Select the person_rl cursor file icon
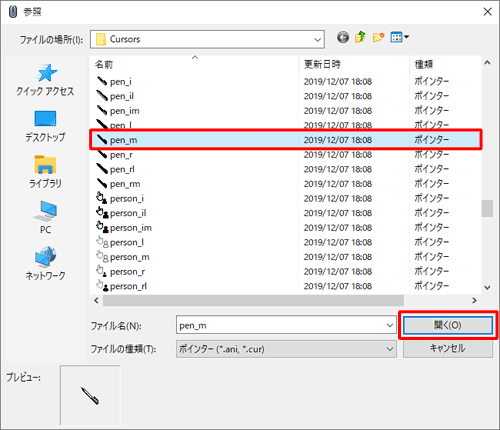Viewport: 500px width, 430px height. point(102,286)
